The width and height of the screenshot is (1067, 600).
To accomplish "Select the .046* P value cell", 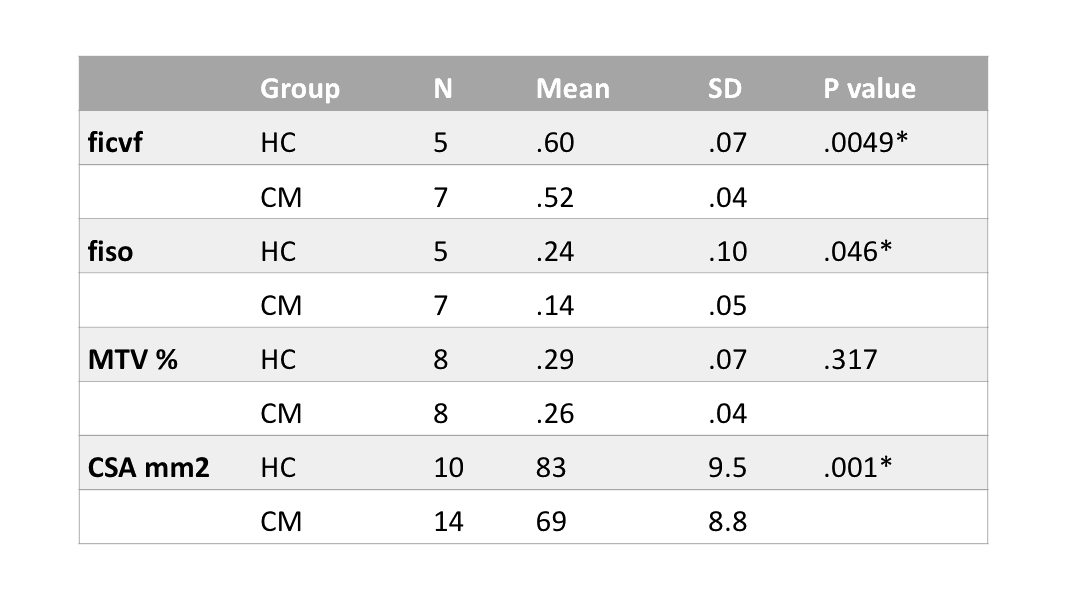I will pos(858,251).
